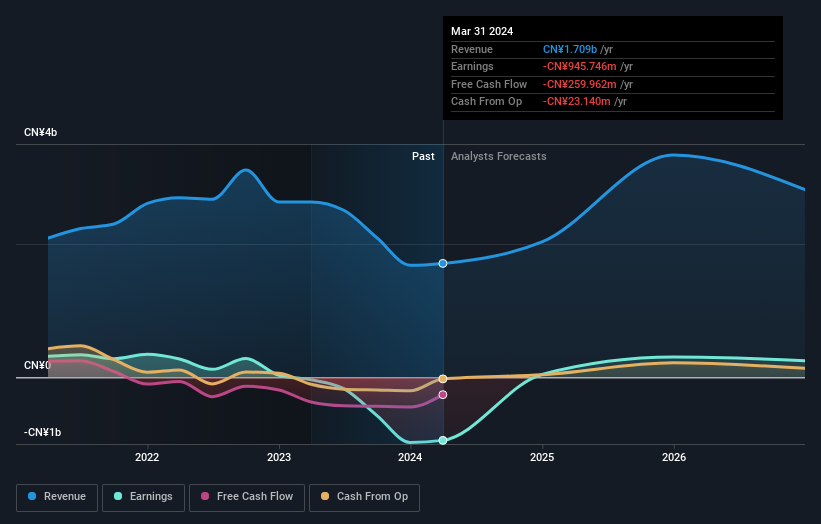Click the 2026 x-axis label

pyautogui.click(x=674, y=458)
